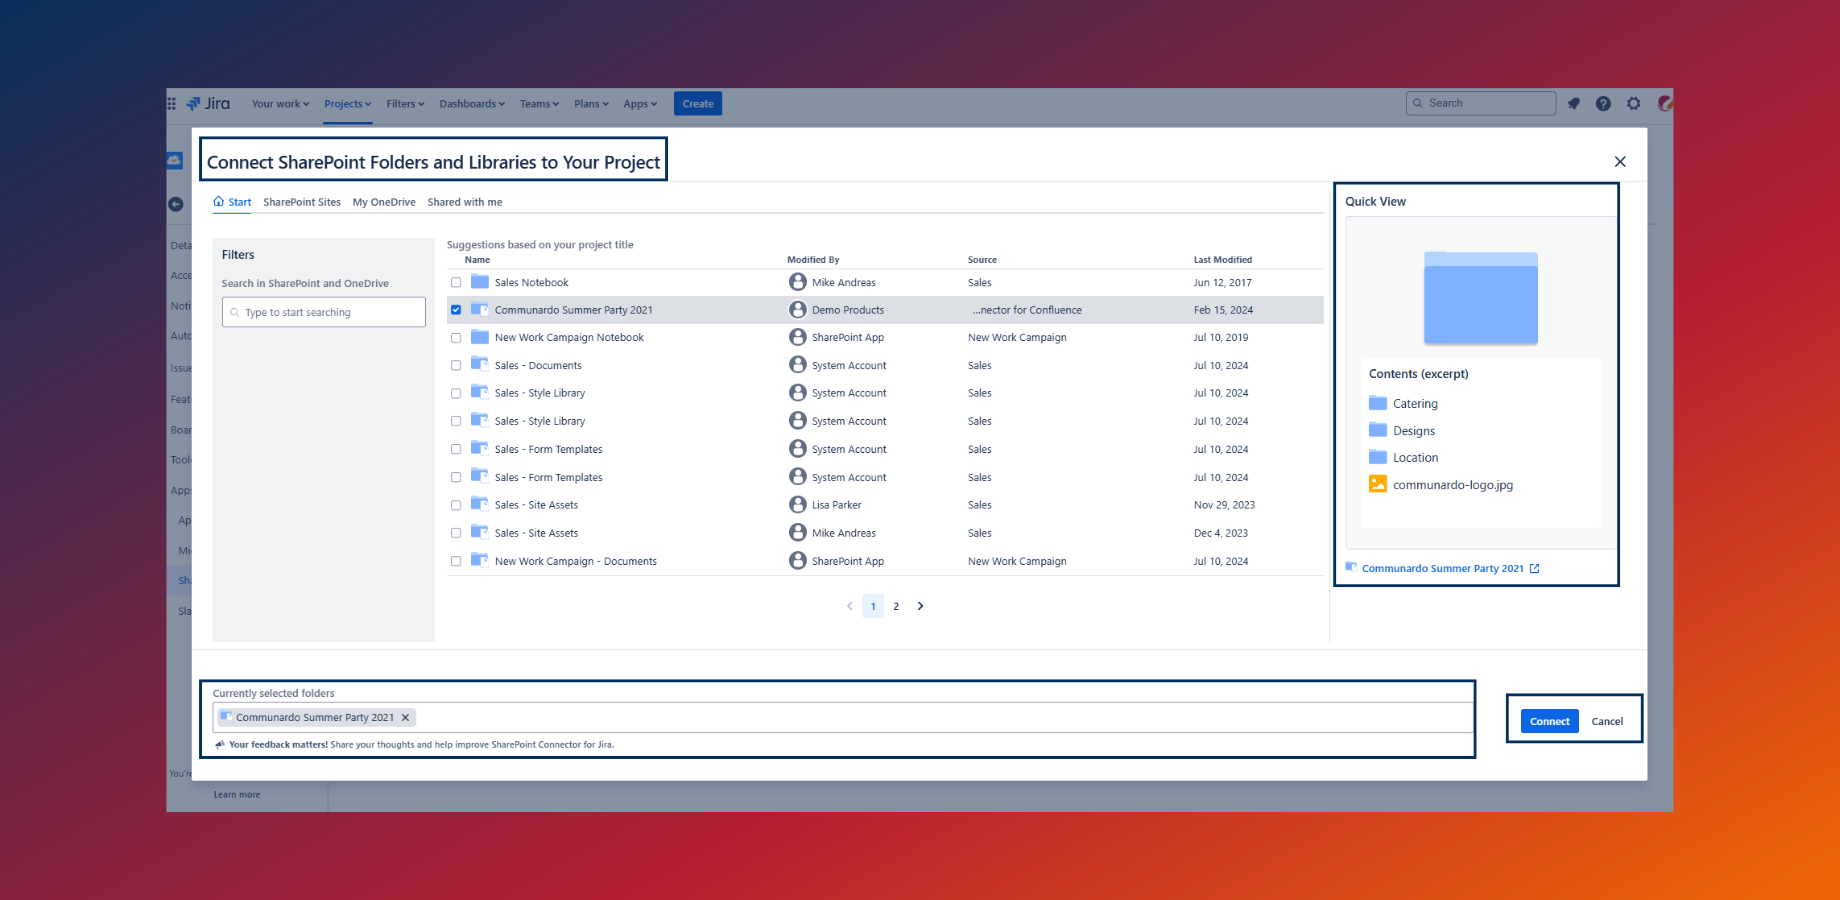Sort by Name column header

(478, 259)
